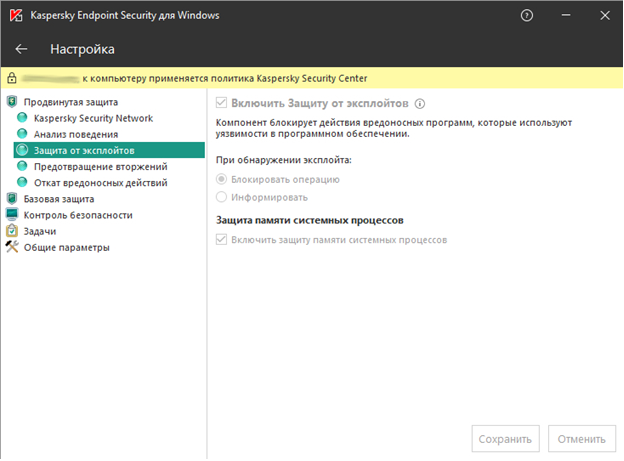
Task: Select the Информировать radio option
Action: [222, 197]
